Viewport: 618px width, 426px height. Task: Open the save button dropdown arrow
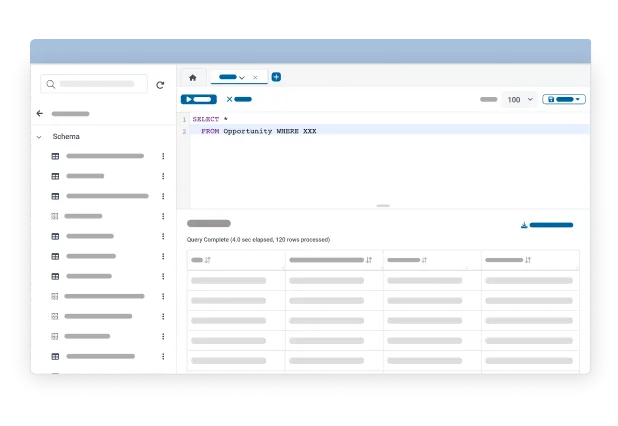coord(578,100)
